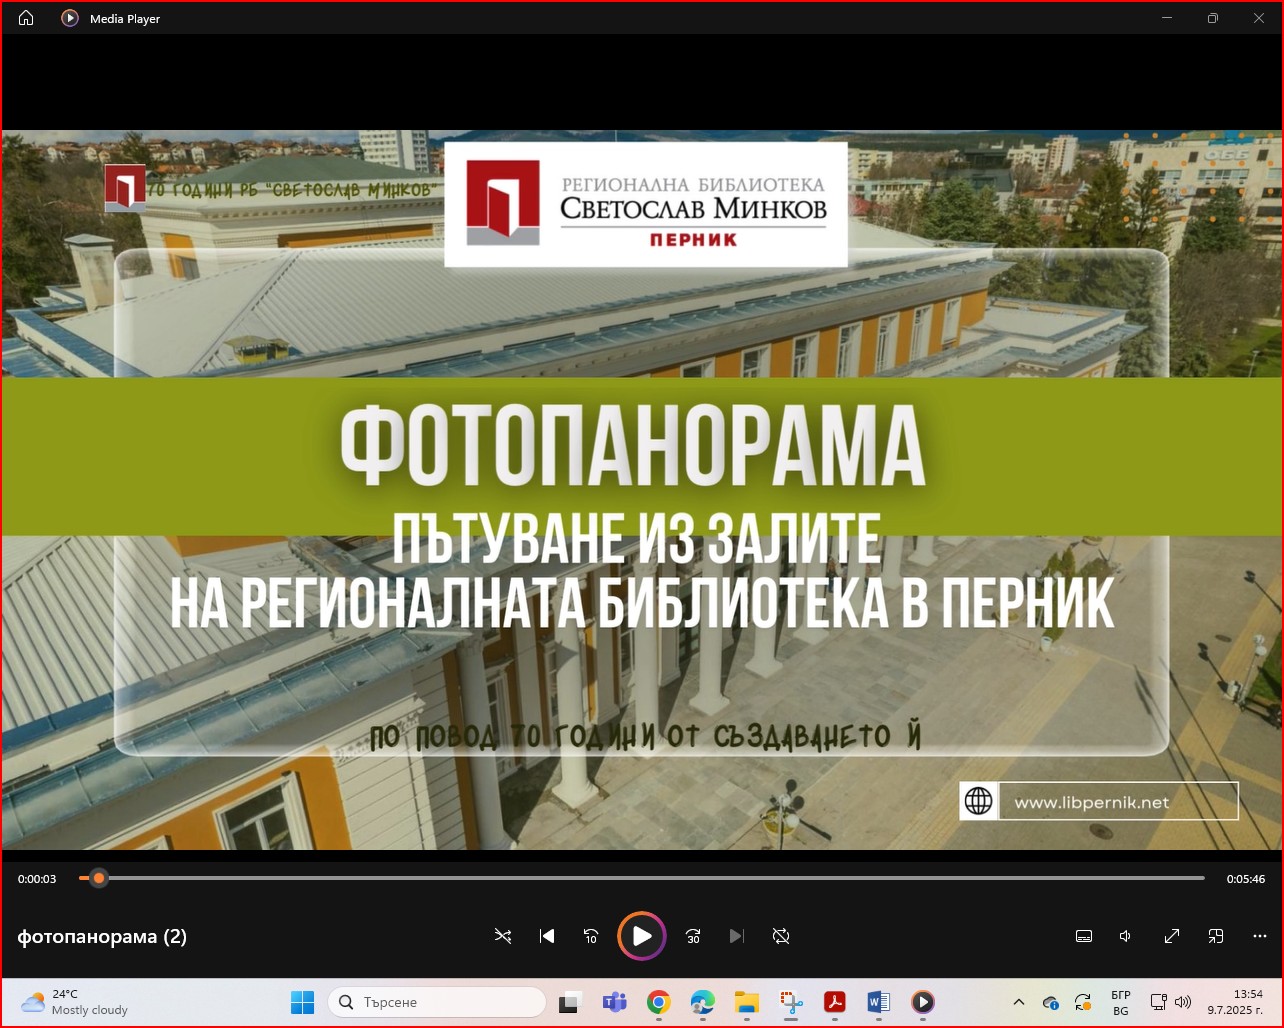The image size is (1284, 1028).
Task: Switch to mini player view
Action: click(1216, 936)
